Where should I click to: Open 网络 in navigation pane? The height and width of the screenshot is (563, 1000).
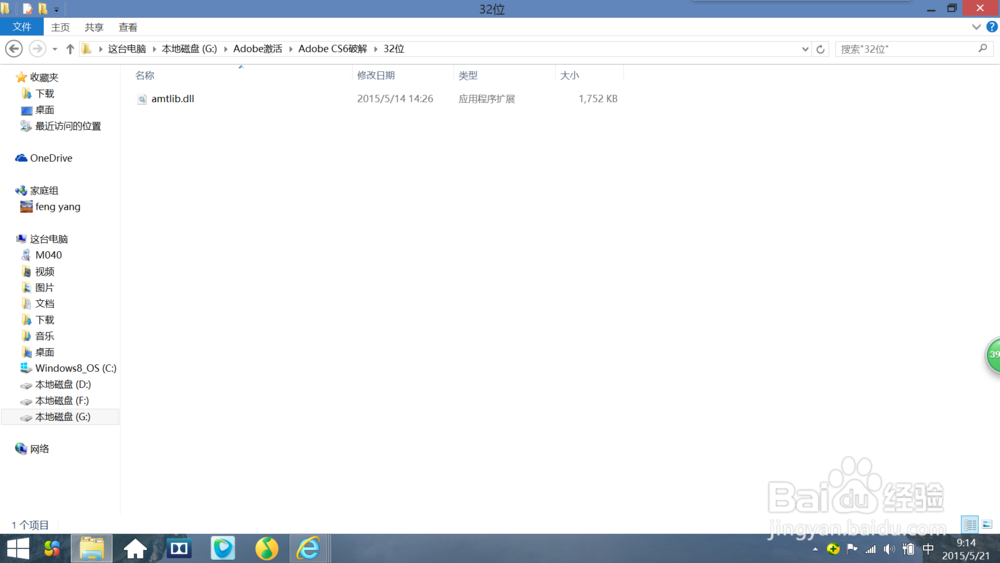point(39,449)
